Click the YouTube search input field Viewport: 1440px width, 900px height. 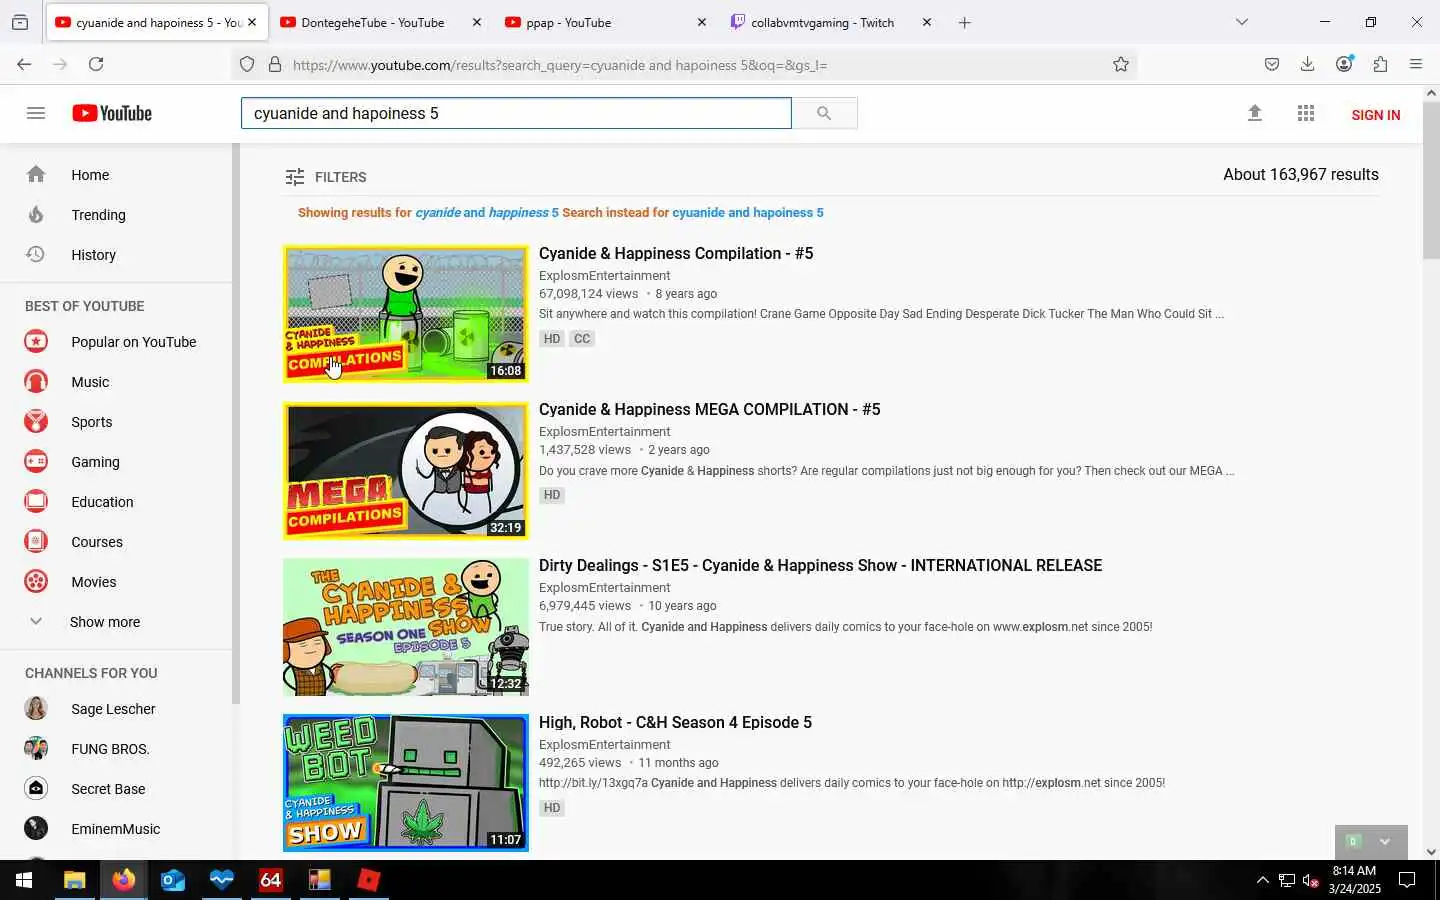pyautogui.click(x=516, y=113)
